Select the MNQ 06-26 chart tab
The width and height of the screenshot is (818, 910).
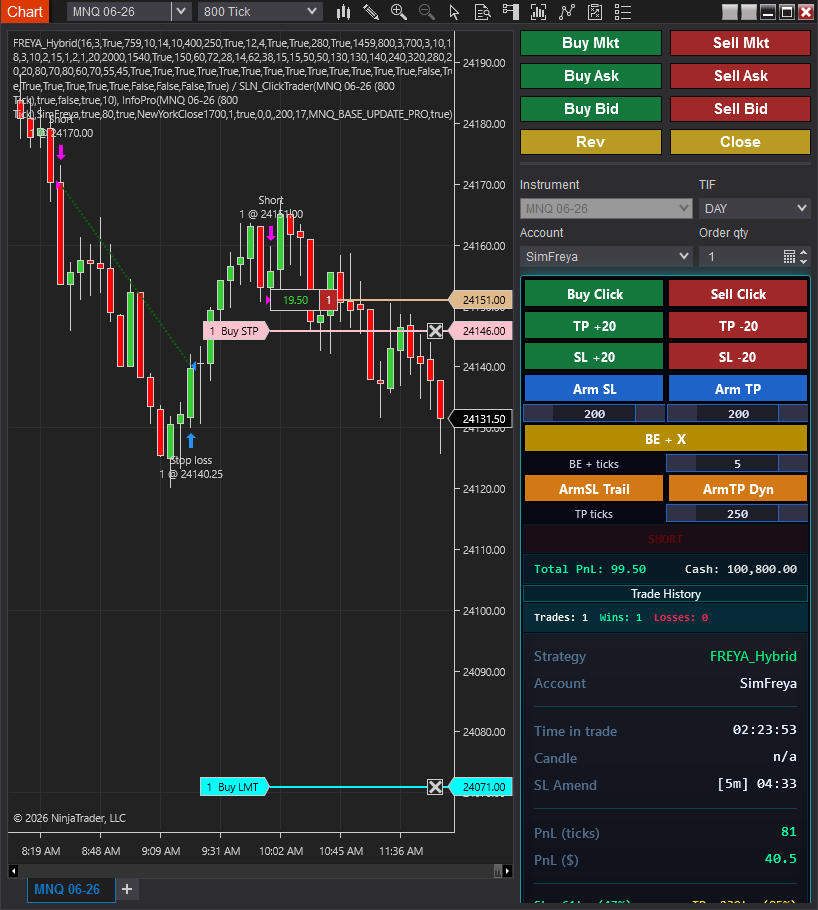click(x=67, y=889)
